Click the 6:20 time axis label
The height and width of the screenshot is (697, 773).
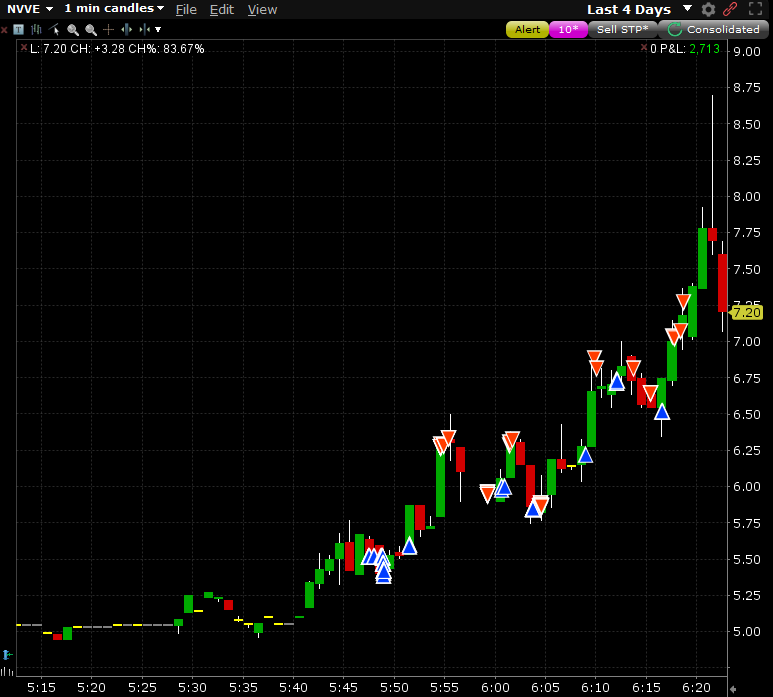click(x=696, y=688)
